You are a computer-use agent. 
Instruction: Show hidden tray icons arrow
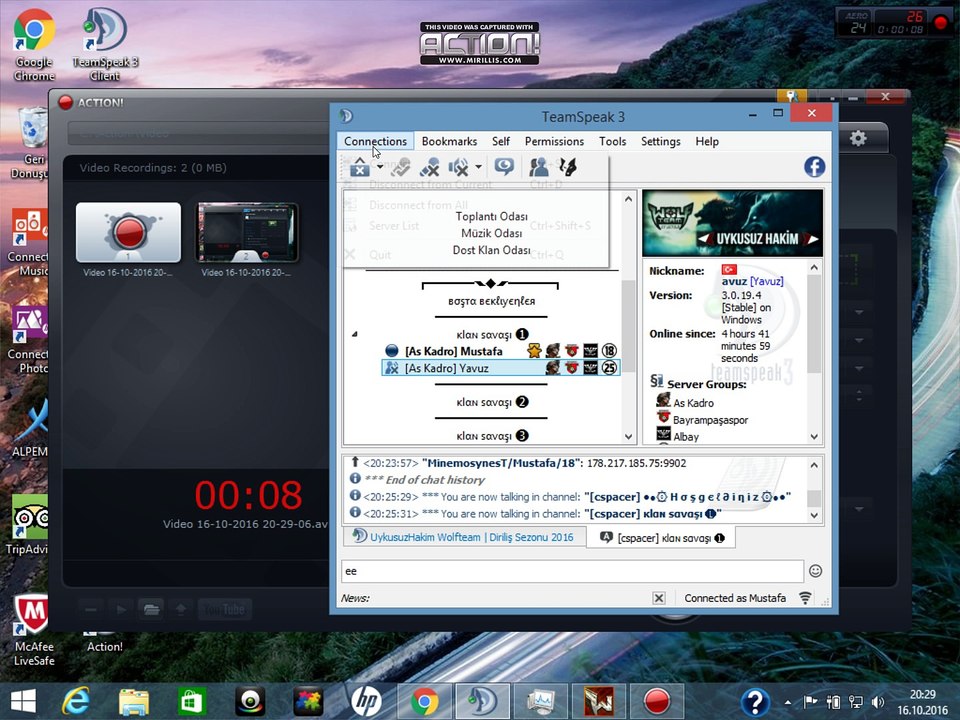tap(787, 702)
